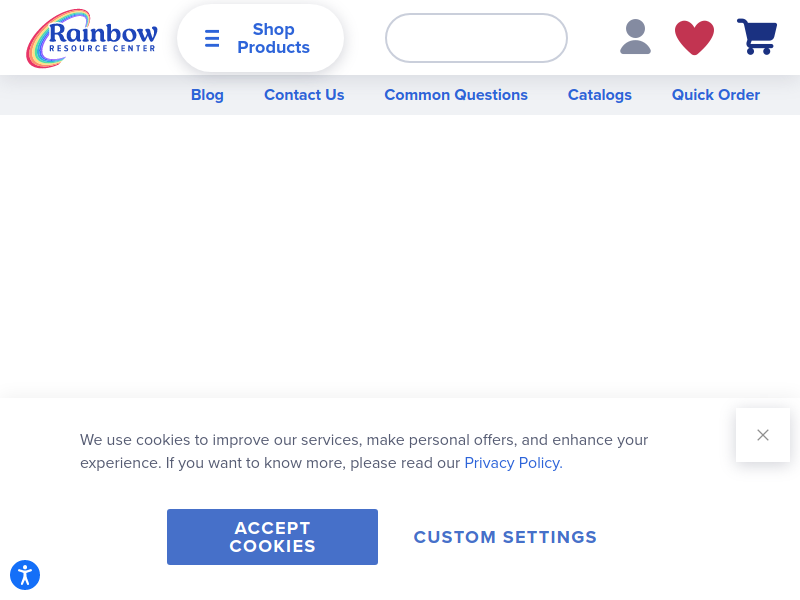Click the hamburger menu icon
This screenshot has height=600, width=800.
click(212, 38)
